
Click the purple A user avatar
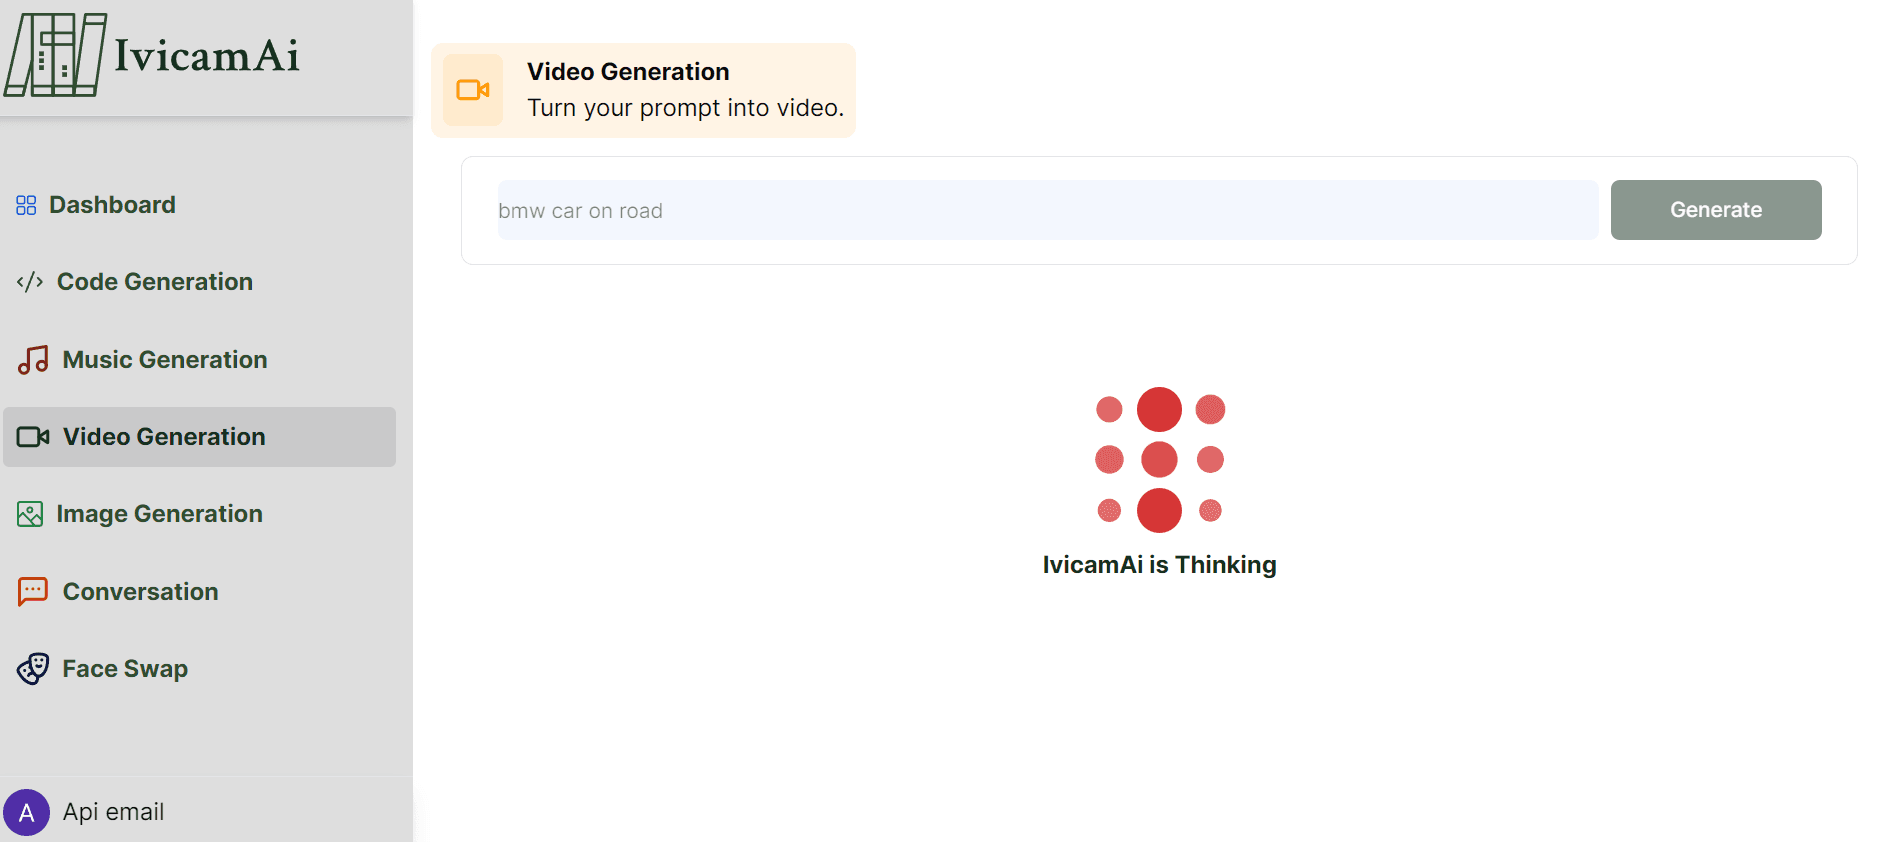[27, 812]
